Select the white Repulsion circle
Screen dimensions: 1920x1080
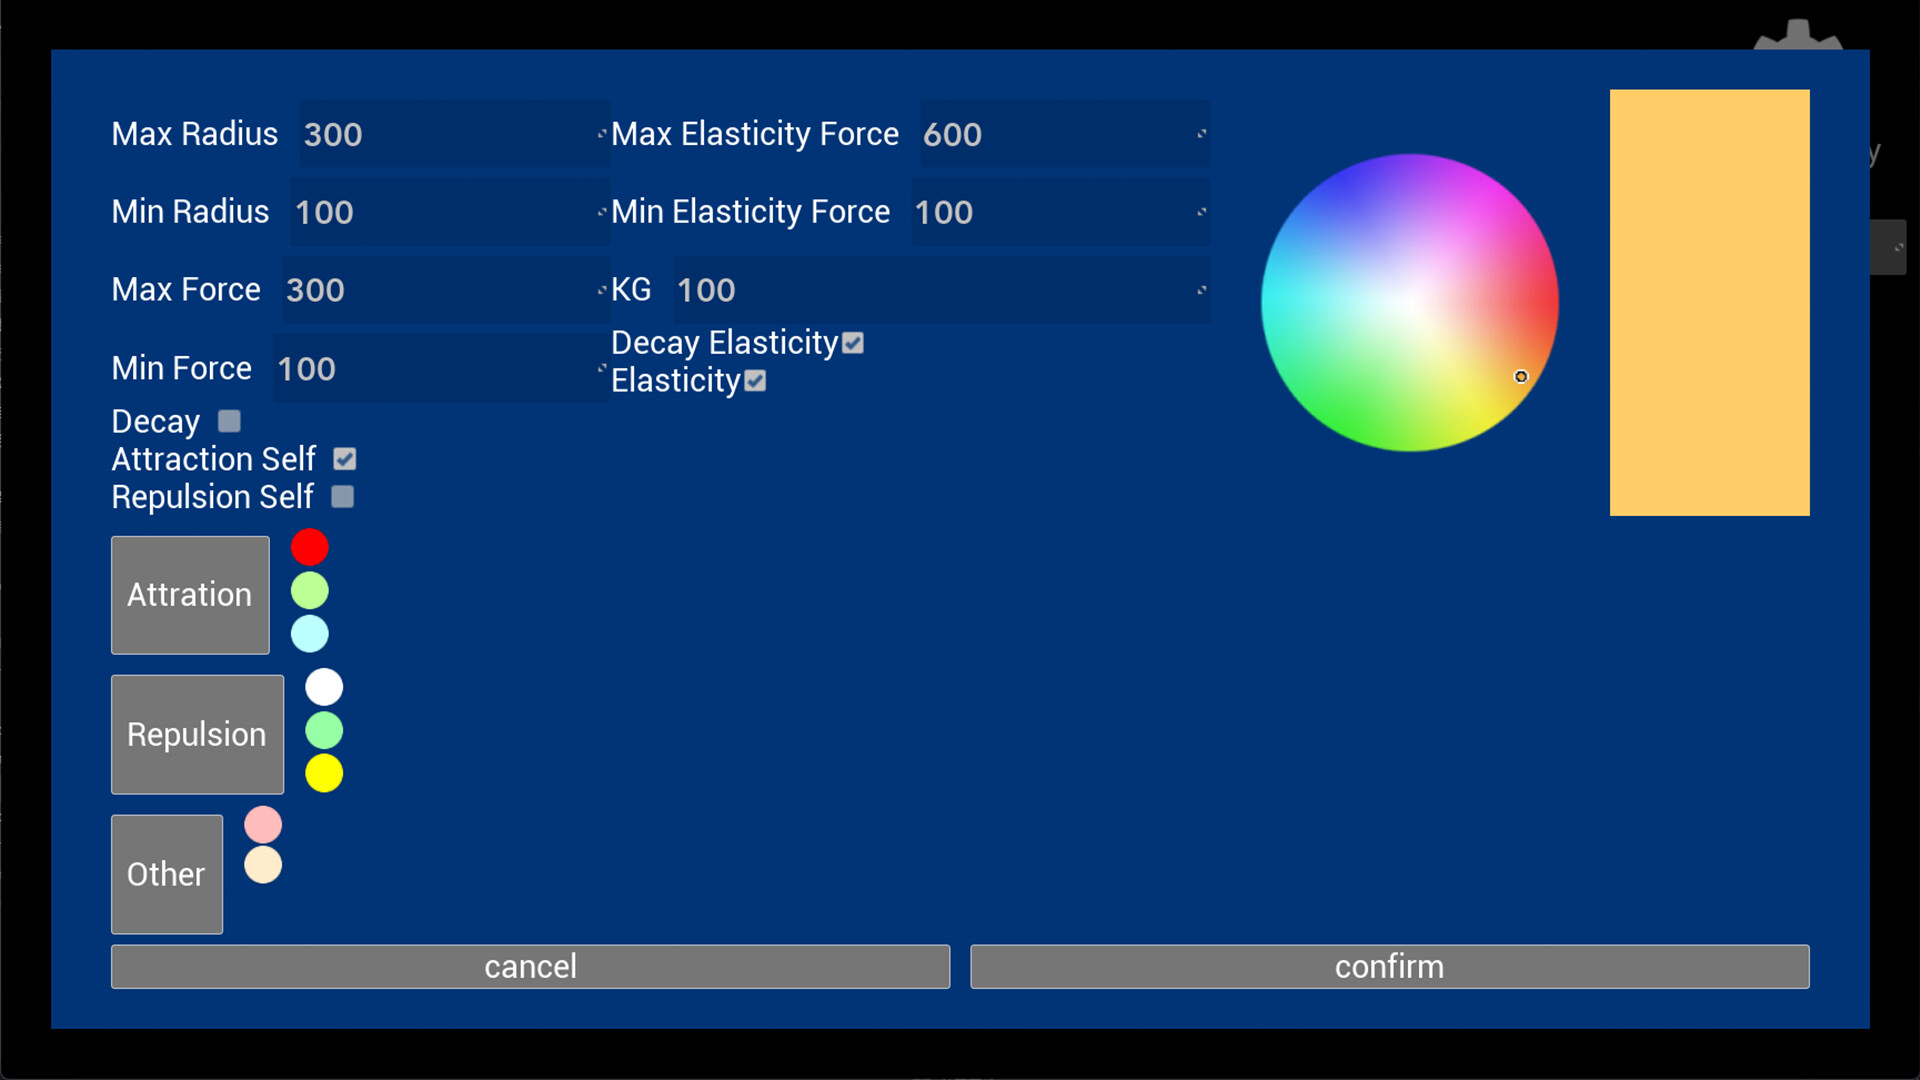pos(323,687)
